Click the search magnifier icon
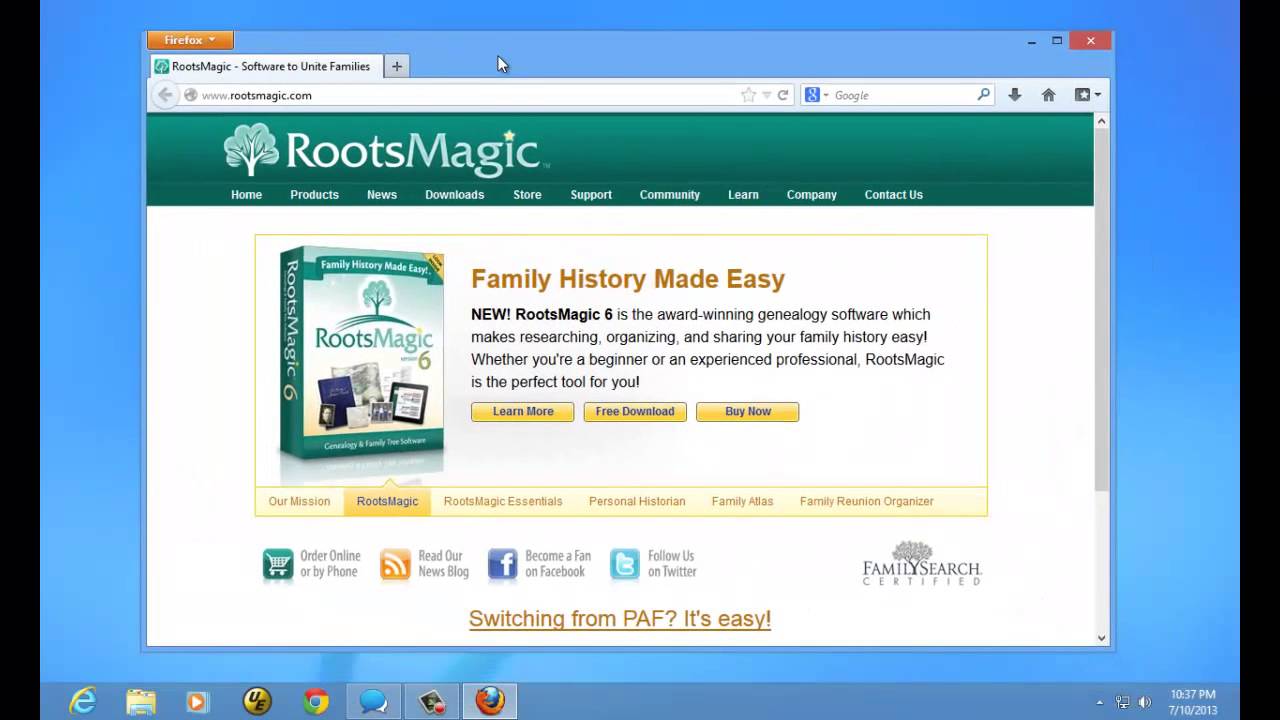1280x720 pixels. coord(984,95)
